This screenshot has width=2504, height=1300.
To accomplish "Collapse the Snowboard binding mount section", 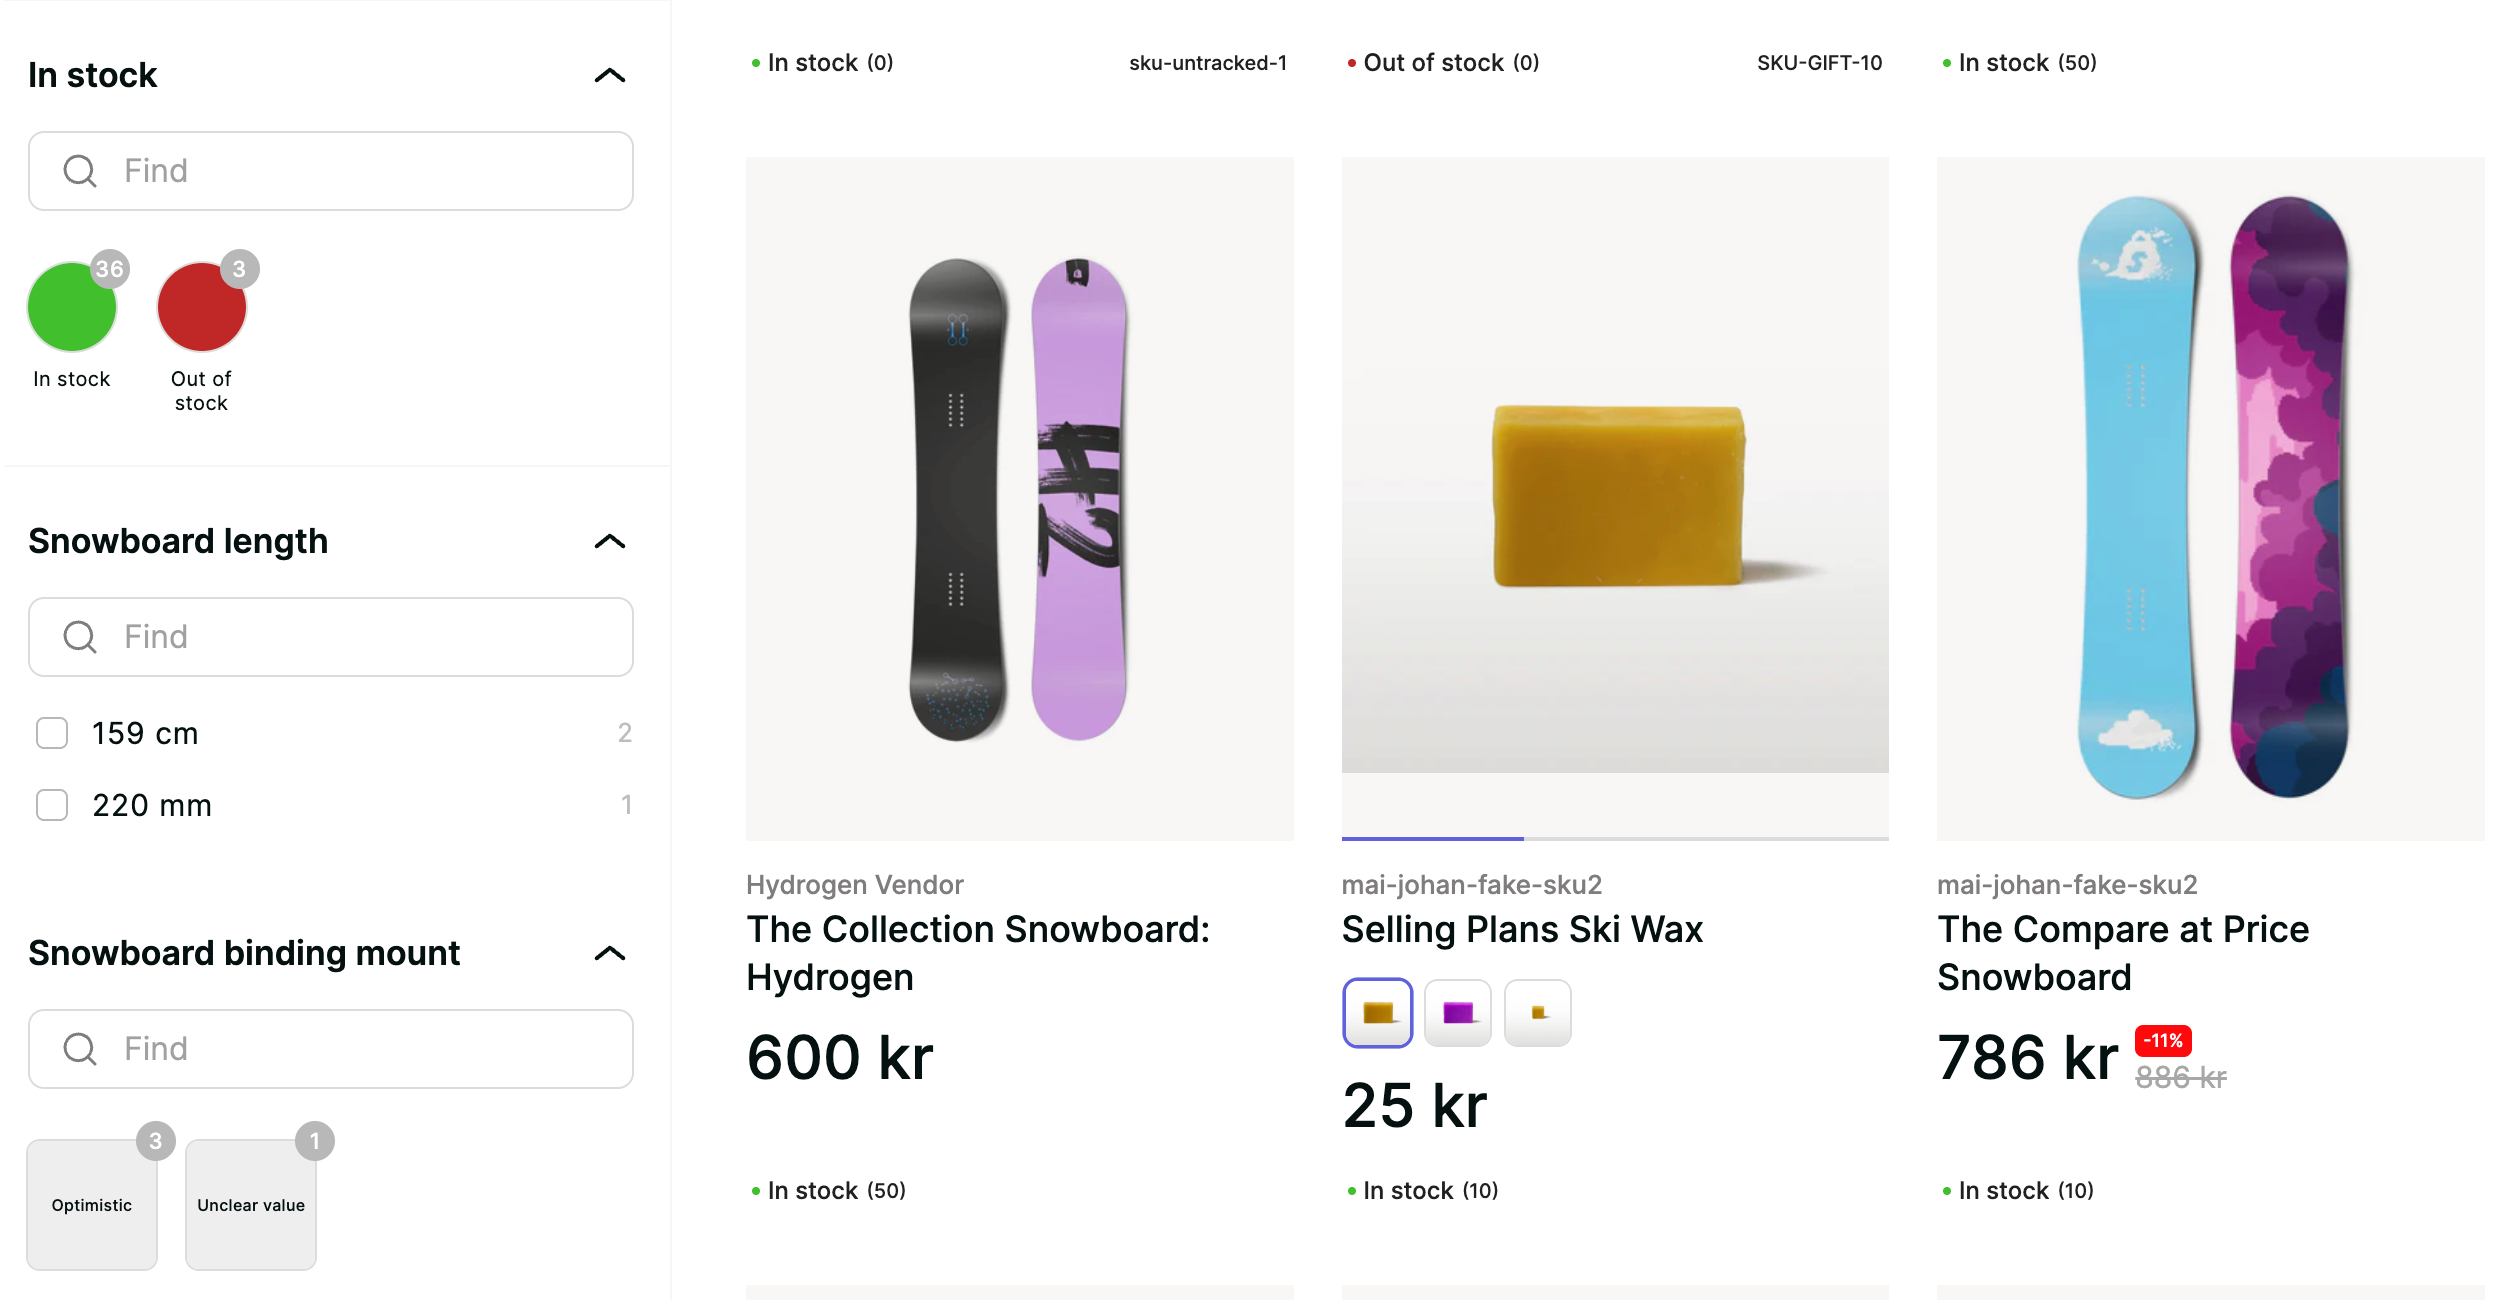I will tap(609, 954).
